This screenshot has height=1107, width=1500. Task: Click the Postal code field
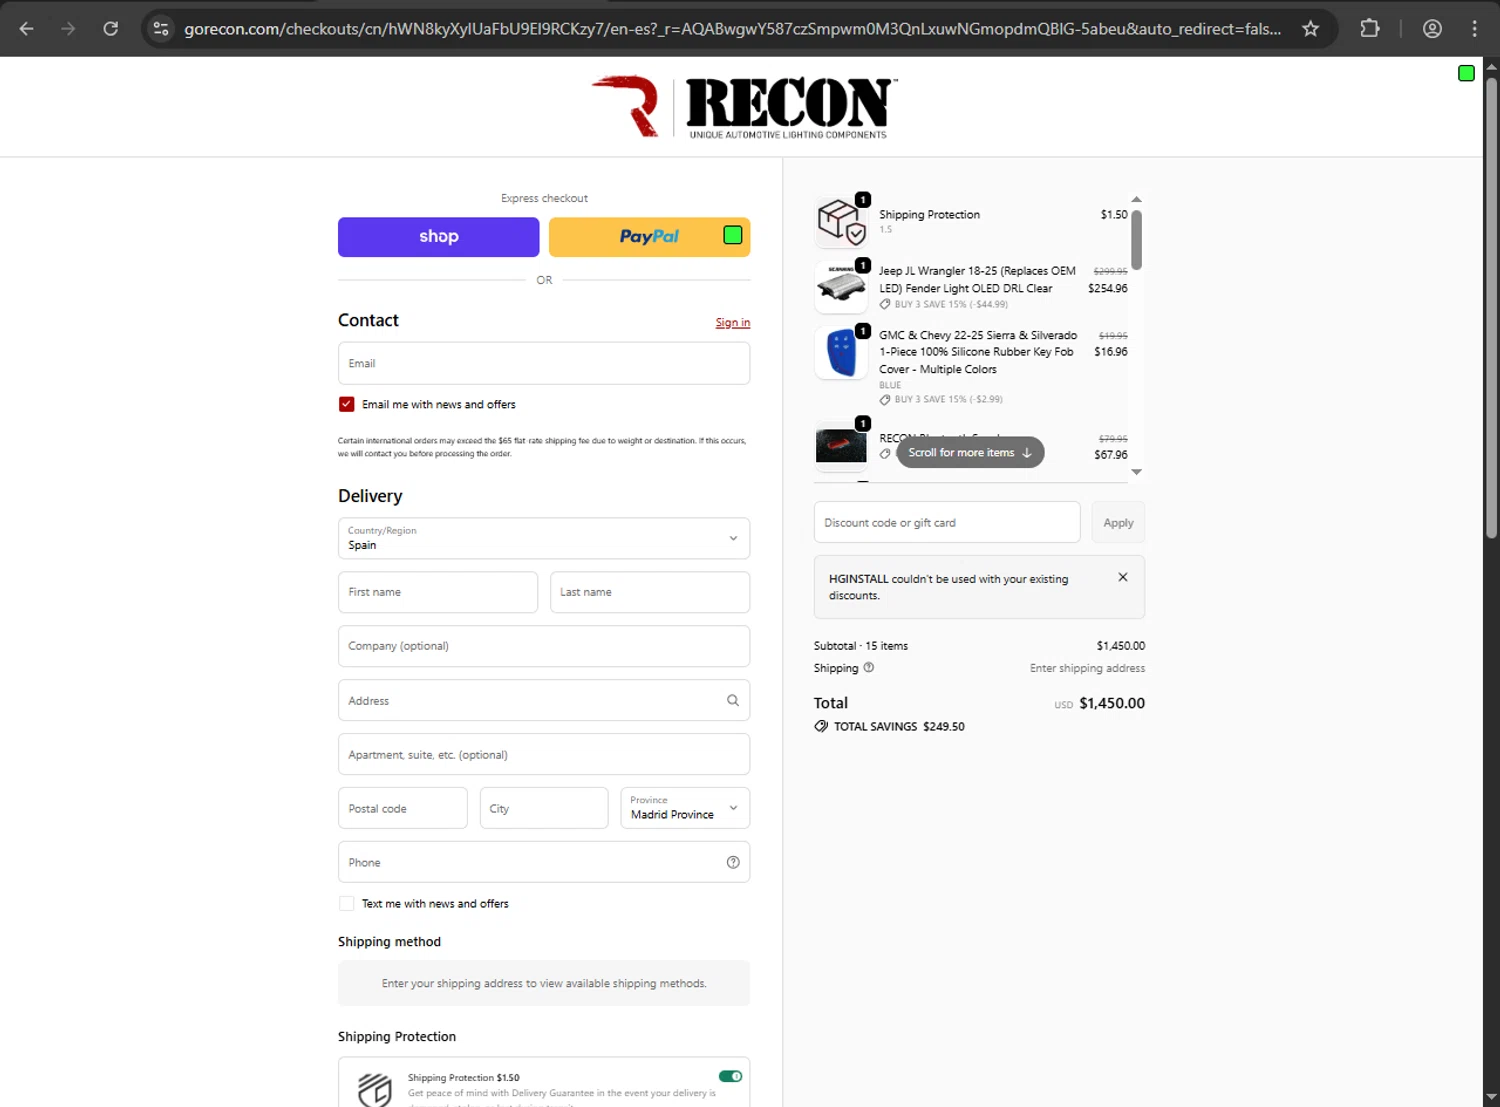click(x=403, y=808)
